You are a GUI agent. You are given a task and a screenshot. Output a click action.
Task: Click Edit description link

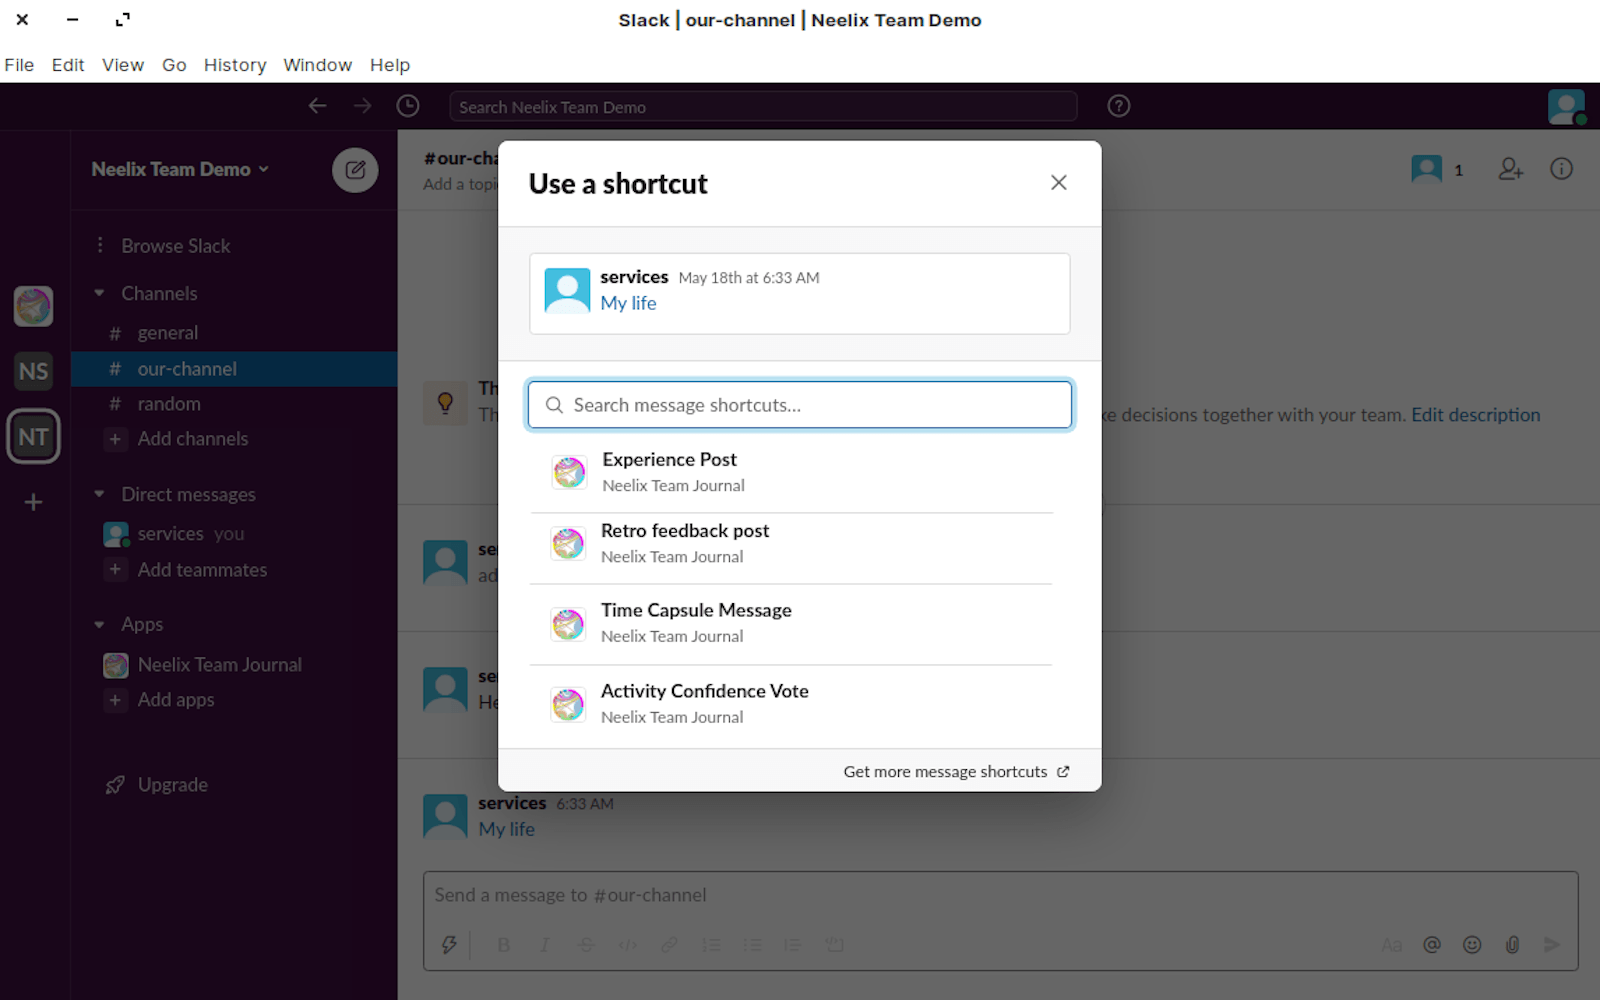(1476, 415)
